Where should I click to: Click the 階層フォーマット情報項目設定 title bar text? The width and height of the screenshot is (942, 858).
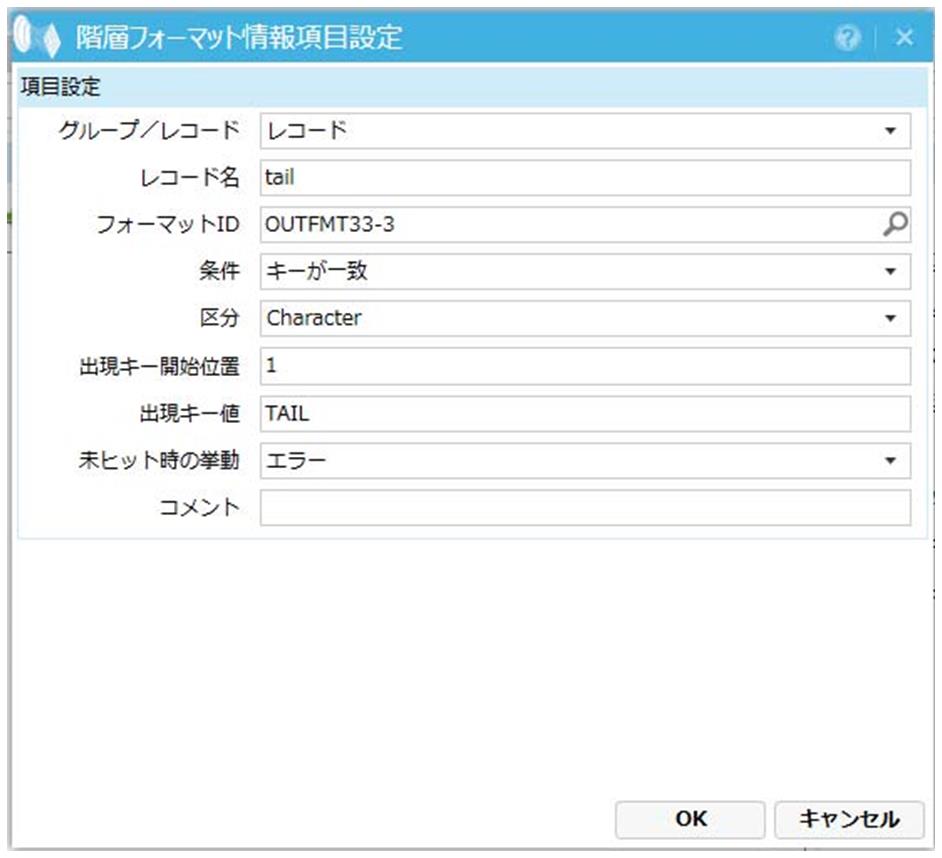click(x=239, y=39)
